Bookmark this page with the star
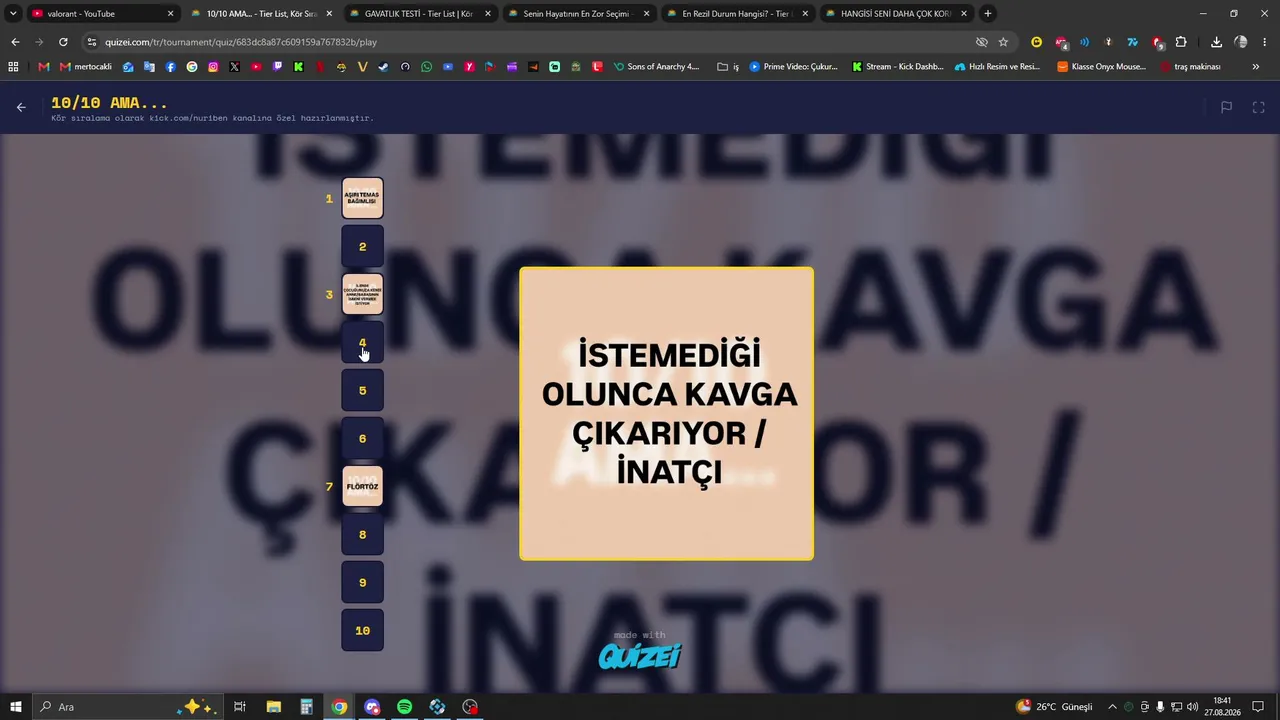The width and height of the screenshot is (1280, 720). tap(1003, 42)
